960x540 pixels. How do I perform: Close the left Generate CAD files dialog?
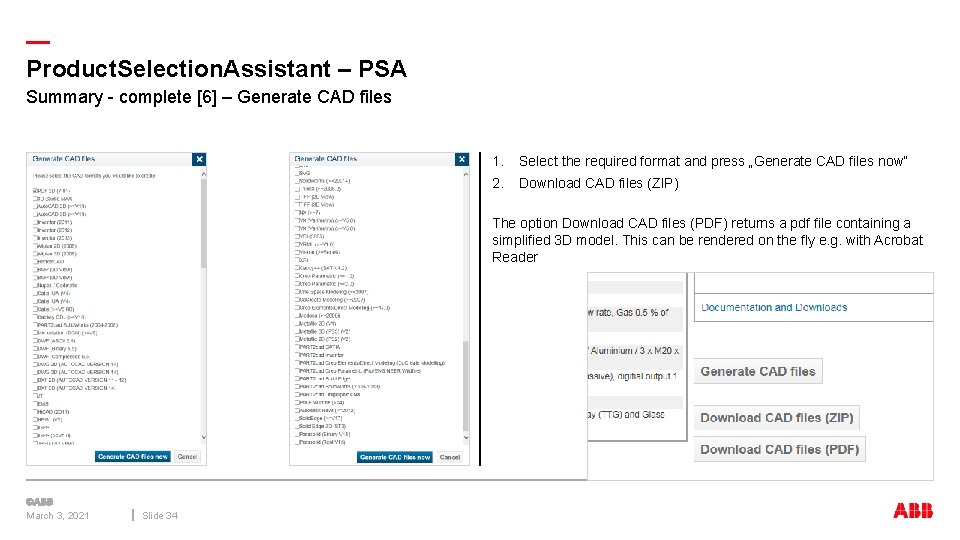pos(199,159)
